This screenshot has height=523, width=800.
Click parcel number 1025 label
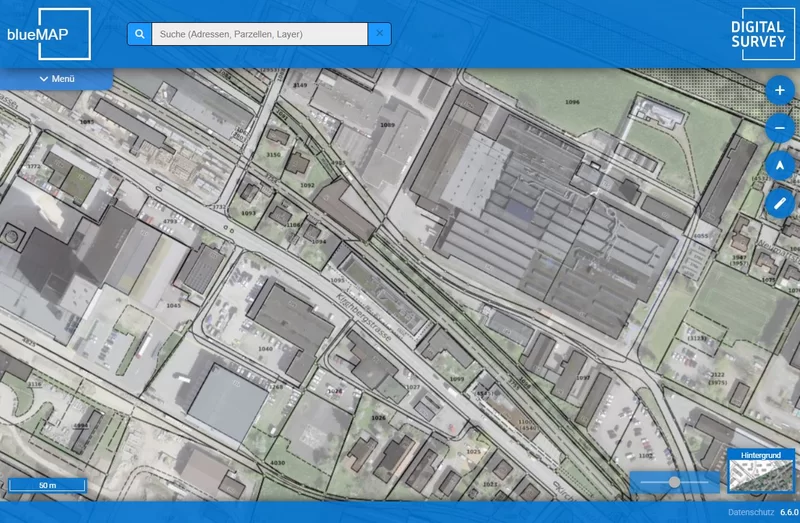tap(473, 452)
